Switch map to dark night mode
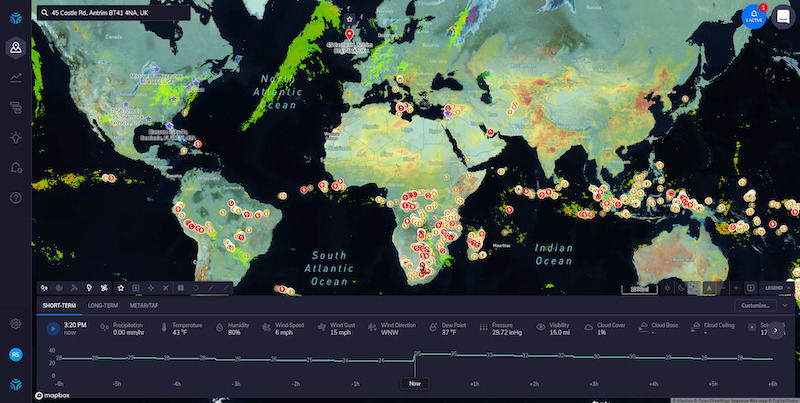The image size is (800, 403). coord(679,288)
